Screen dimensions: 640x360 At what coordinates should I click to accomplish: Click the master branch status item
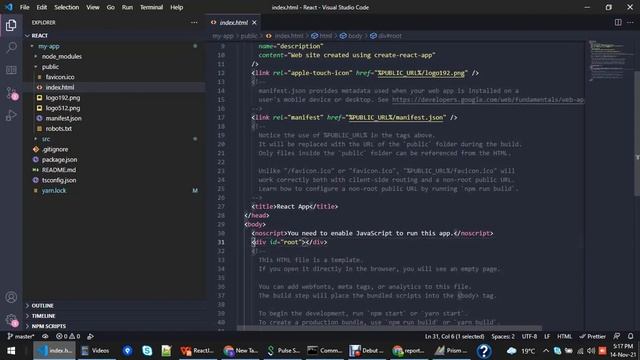(20, 336)
